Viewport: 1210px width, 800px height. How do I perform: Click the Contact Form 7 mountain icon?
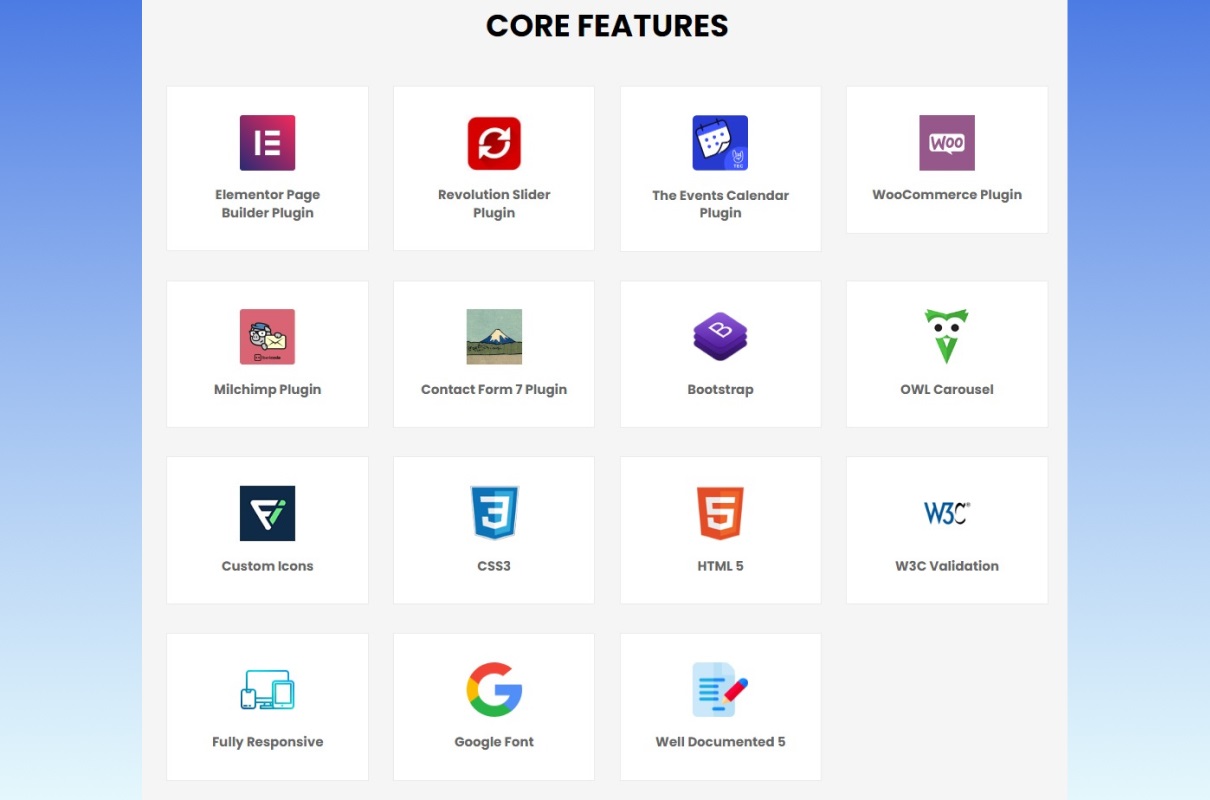click(494, 337)
